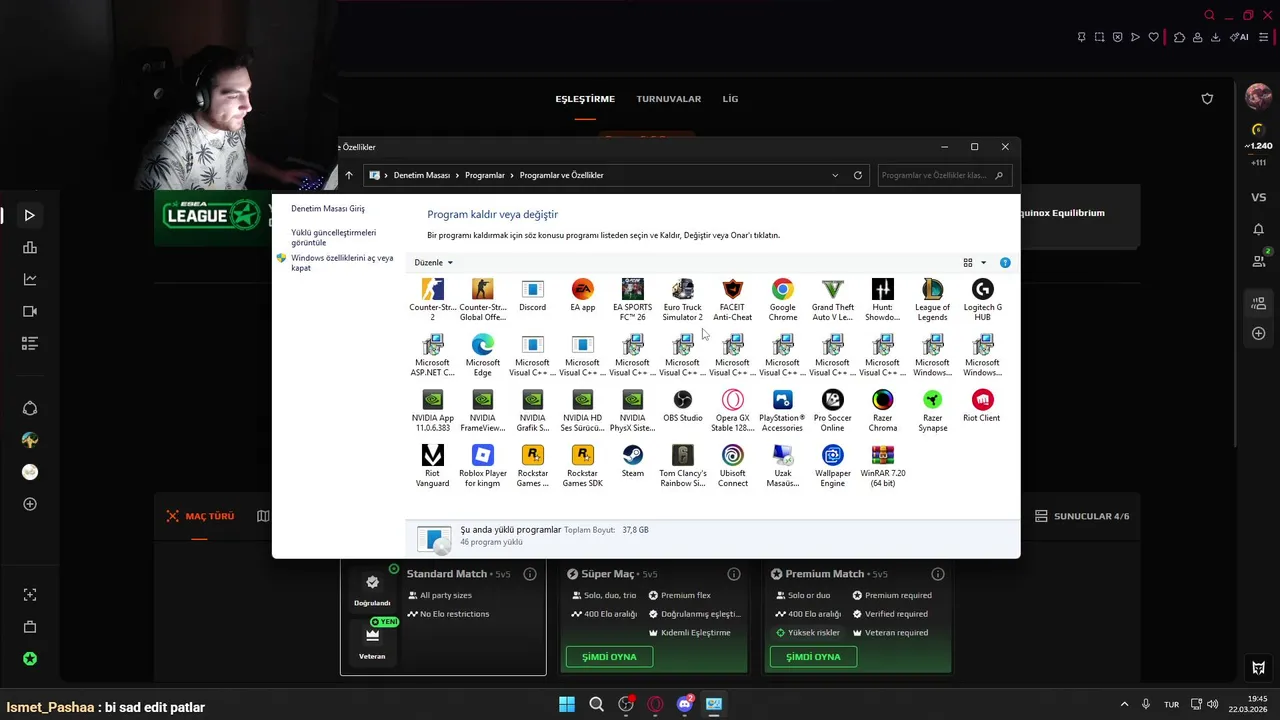Select Logitech G HUB entry
Screen dimensions: 1280x720
tap(982, 299)
